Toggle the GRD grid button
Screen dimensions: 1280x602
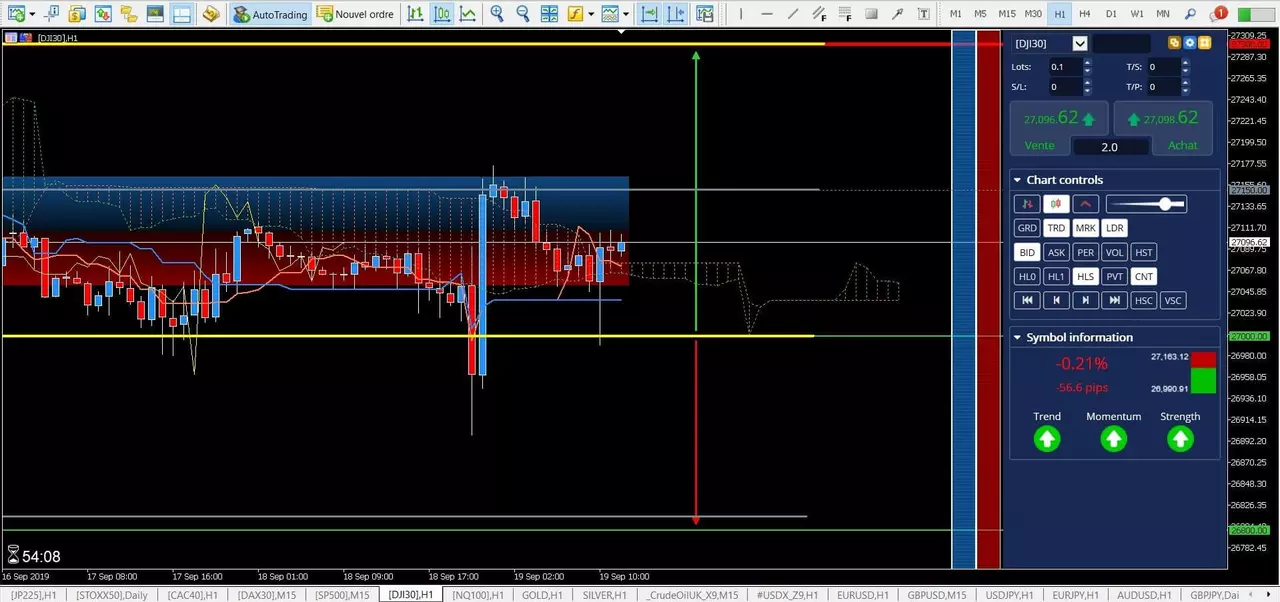(x=1027, y=228)
